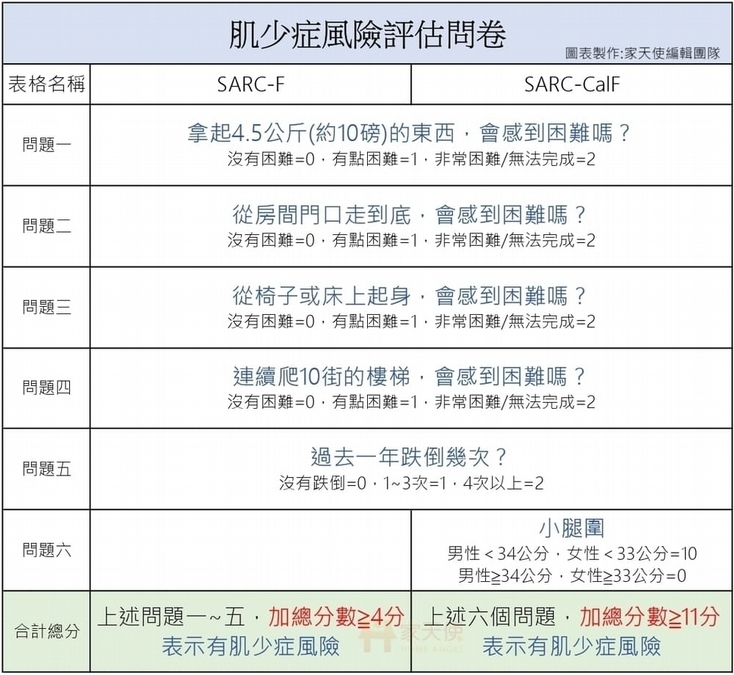
Task: Click scoring text 沒有跌倒=0．1~3次=1．4次以上=2
Action: pos(411,483)
